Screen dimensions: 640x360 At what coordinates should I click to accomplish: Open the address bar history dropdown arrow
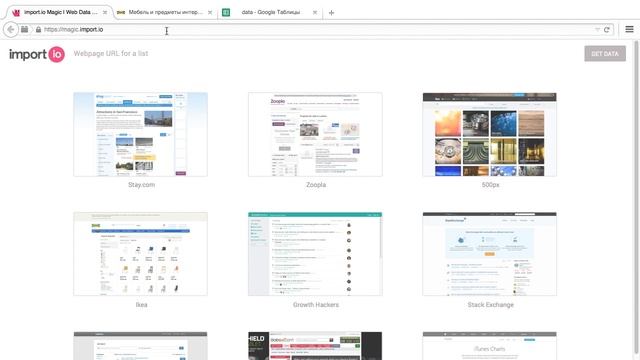597,29
